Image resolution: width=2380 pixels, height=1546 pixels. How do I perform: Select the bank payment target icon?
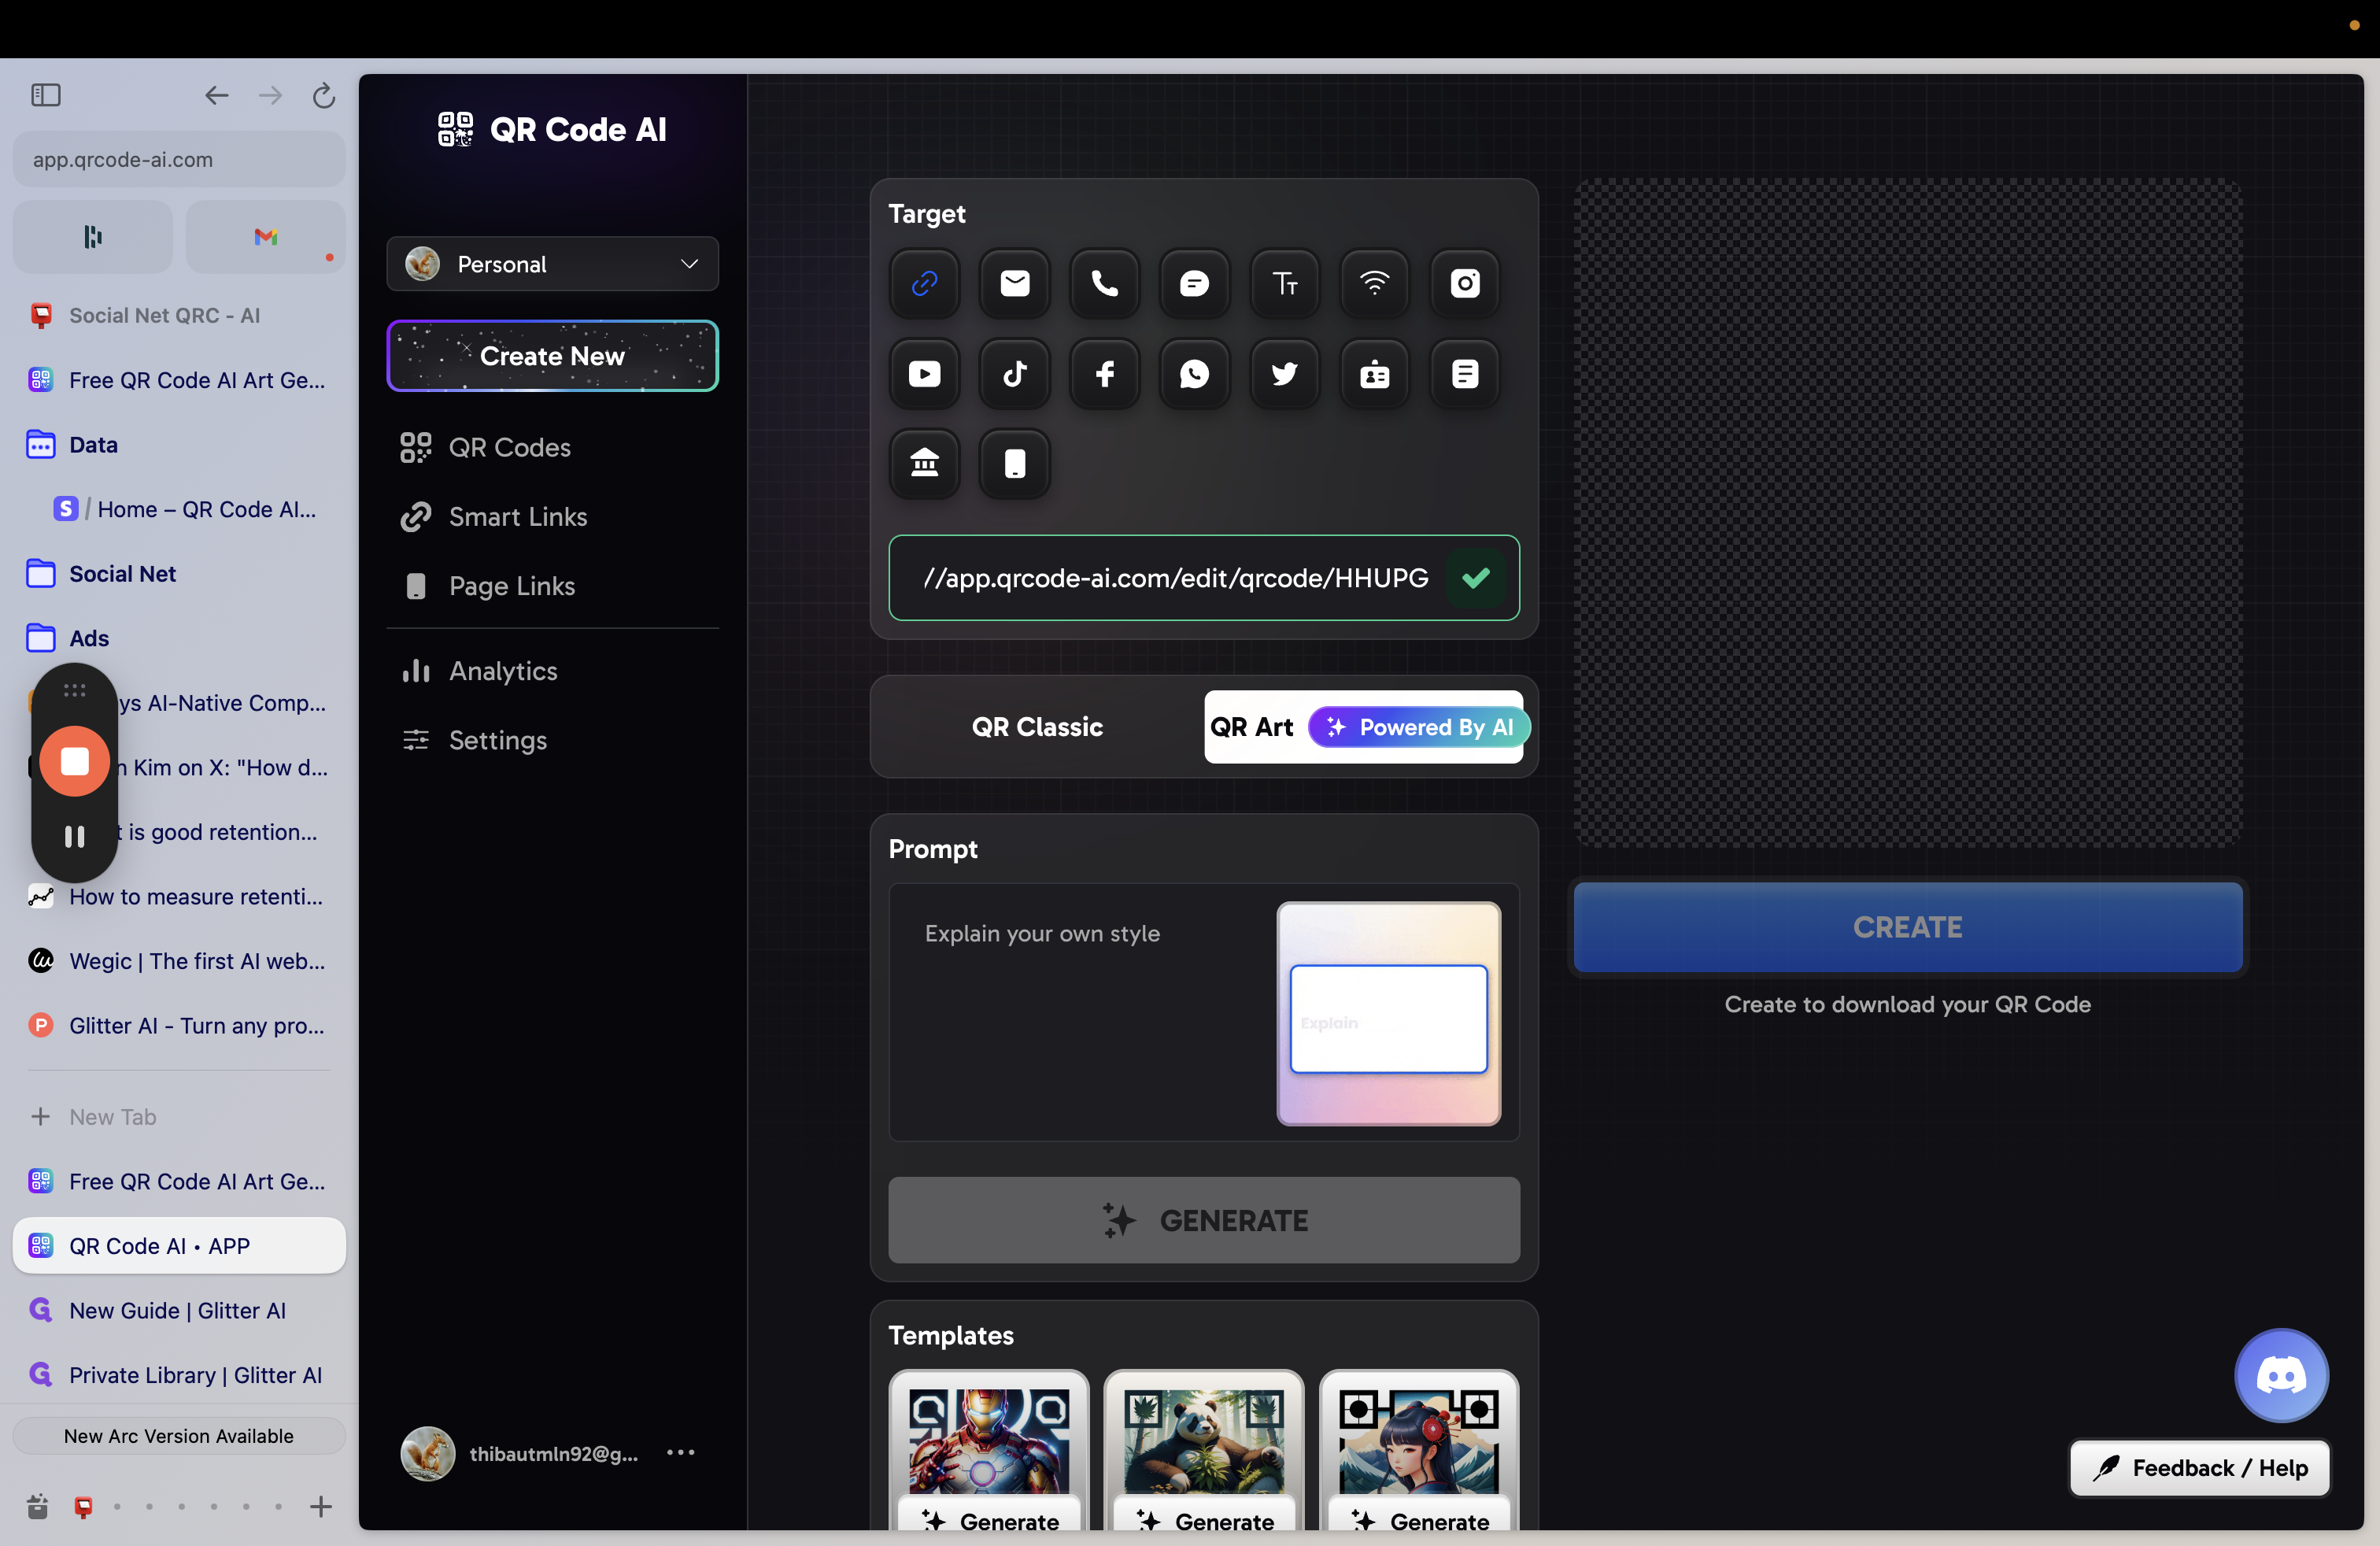click(x=924, y=464)
